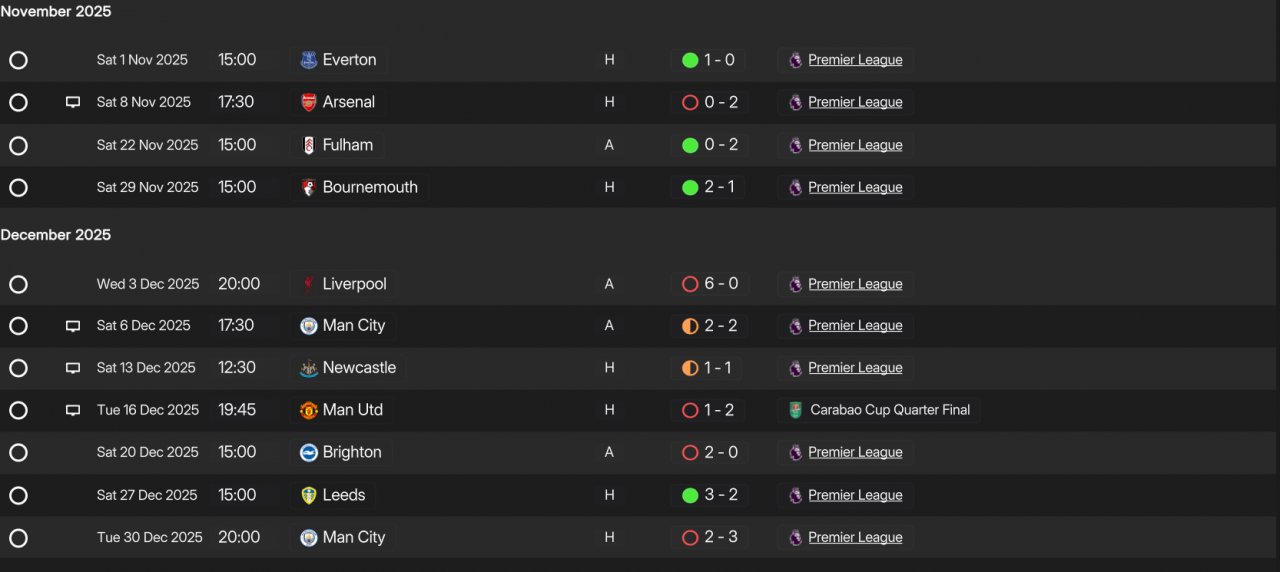This screenshot has height=572, width=1280.
Task: Click the TV icon on the Man Utd fixture
Action: pyautogui.click(x=73, y=410)
